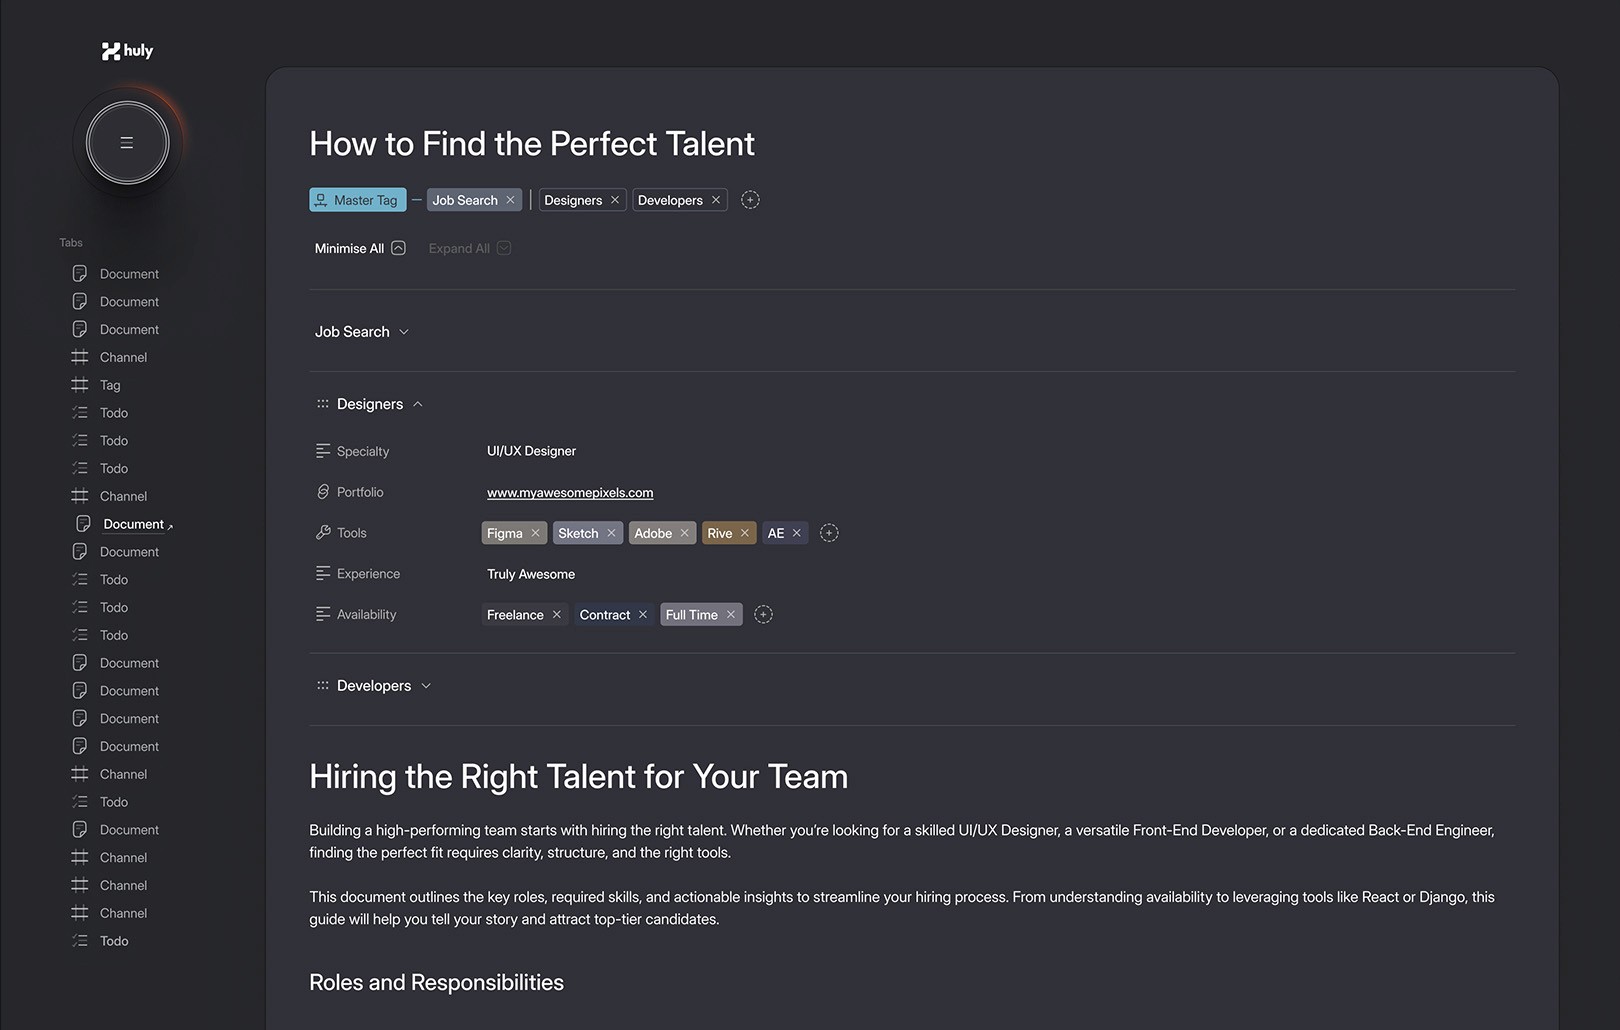This screenshot has width=1620, height=1030.
Task: Click the Master Tag person icon
Action: pos(321,200)
